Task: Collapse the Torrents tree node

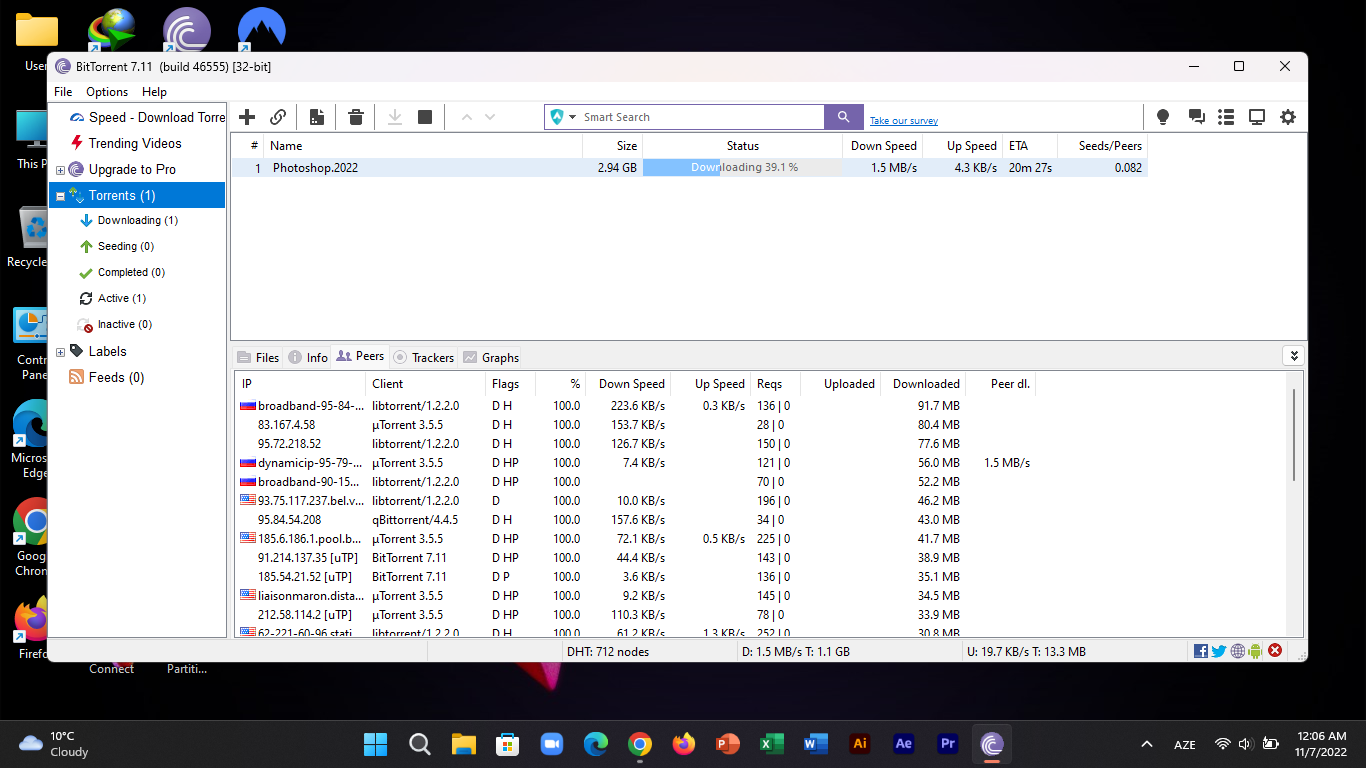Action: pos(60,196)
